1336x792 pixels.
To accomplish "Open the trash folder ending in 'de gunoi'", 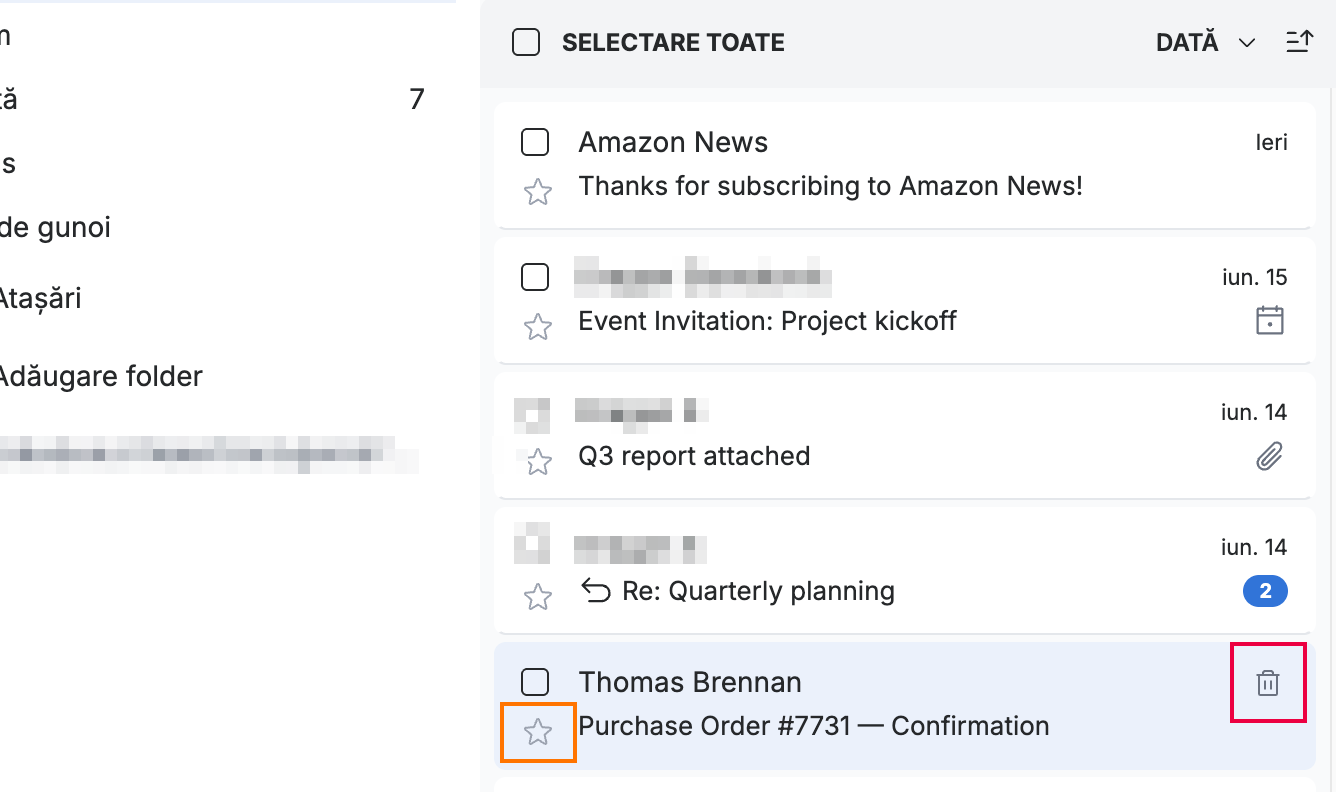I will point(55,228).
